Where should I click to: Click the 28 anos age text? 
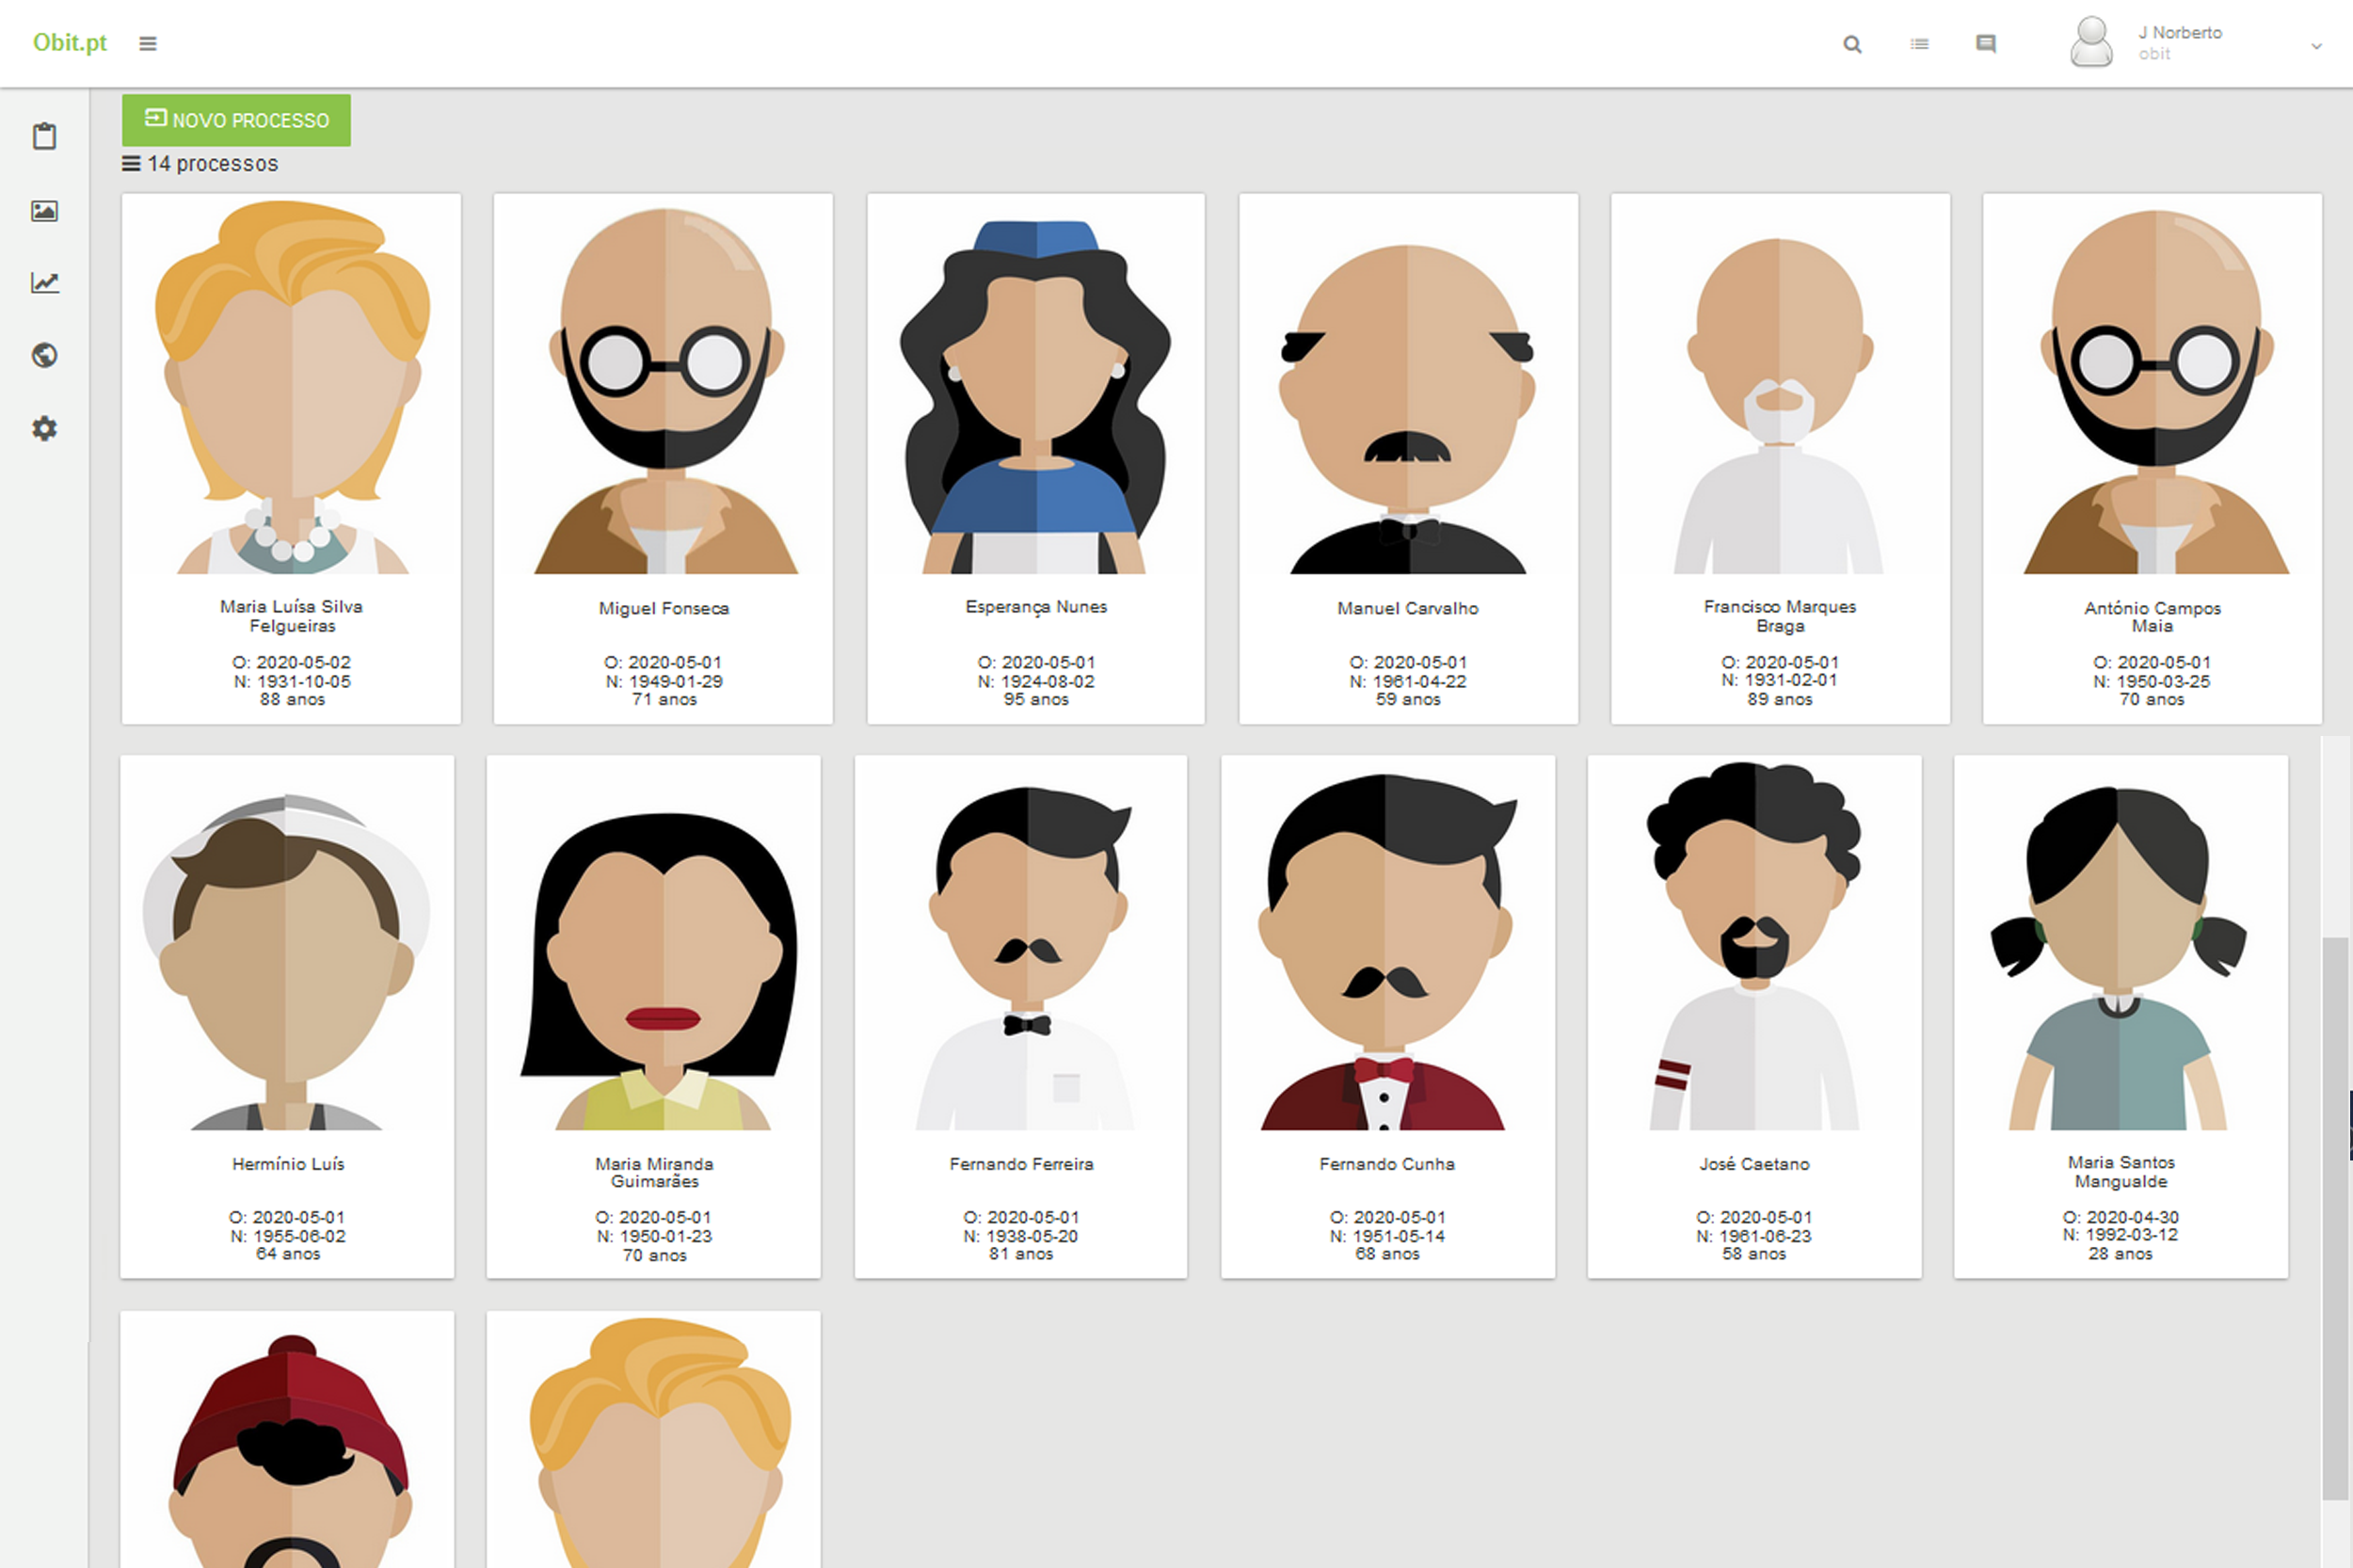click(x=2121, y=1253)
